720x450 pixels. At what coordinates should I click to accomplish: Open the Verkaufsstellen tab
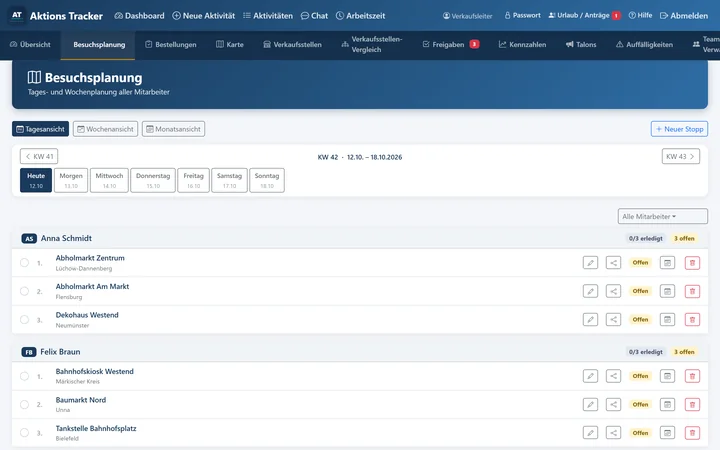292,45
